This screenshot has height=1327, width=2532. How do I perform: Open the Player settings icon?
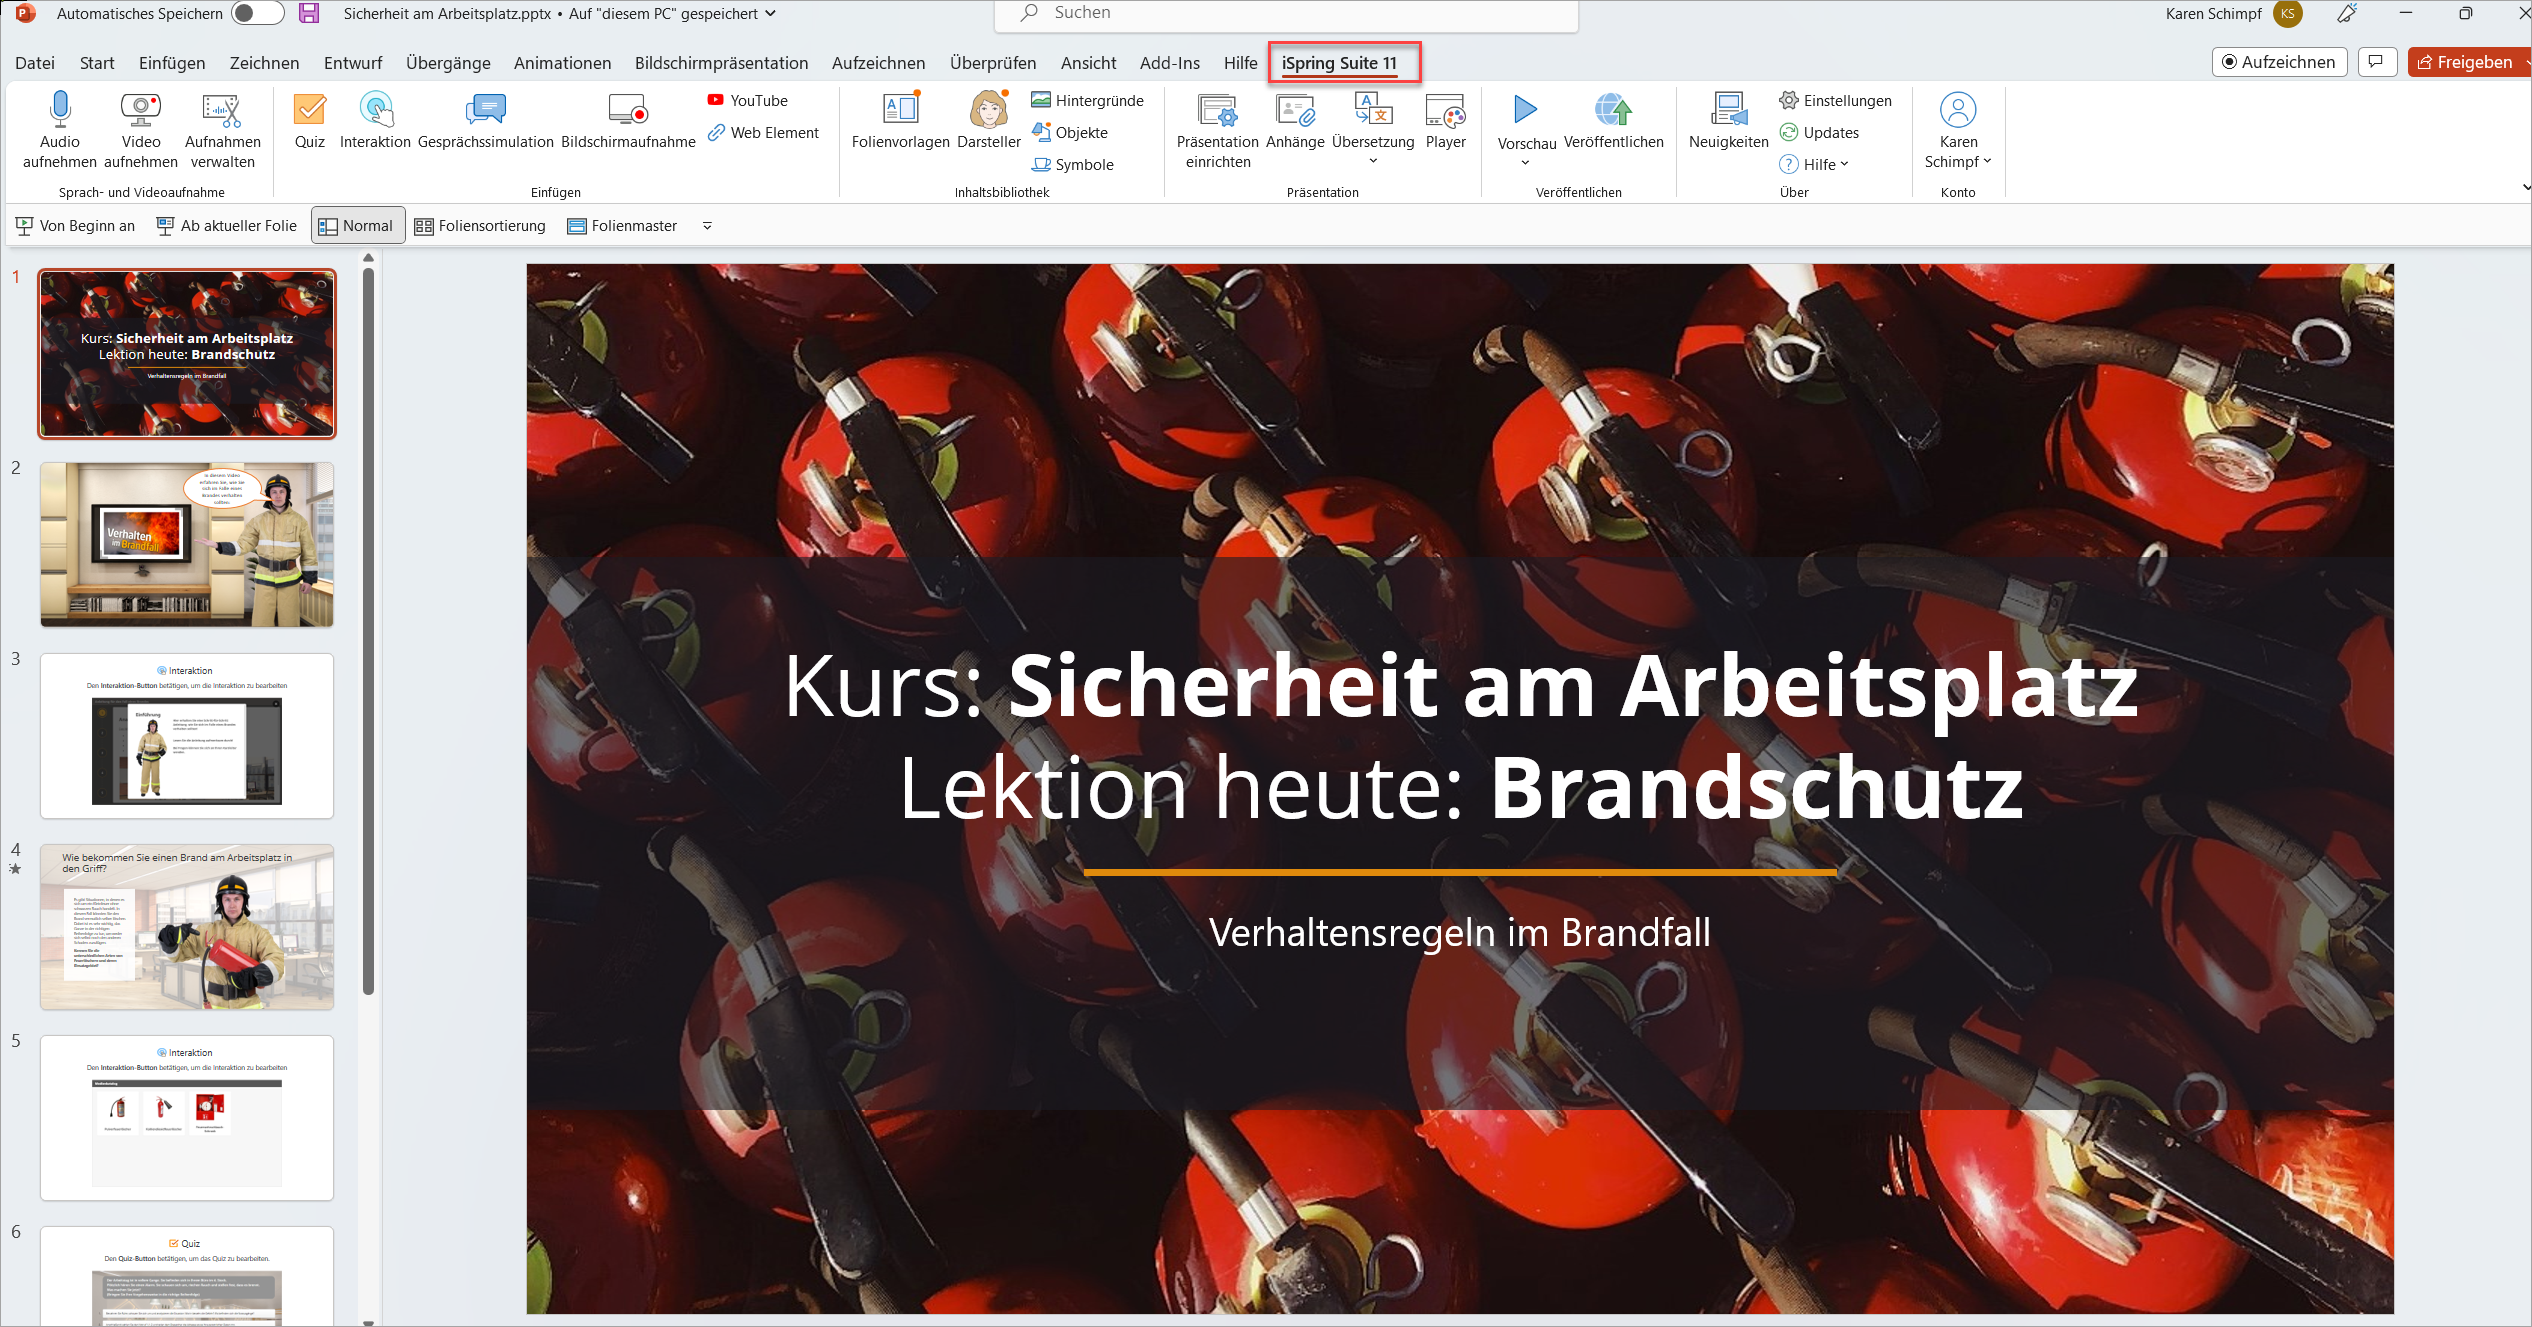coord(1445,109)
